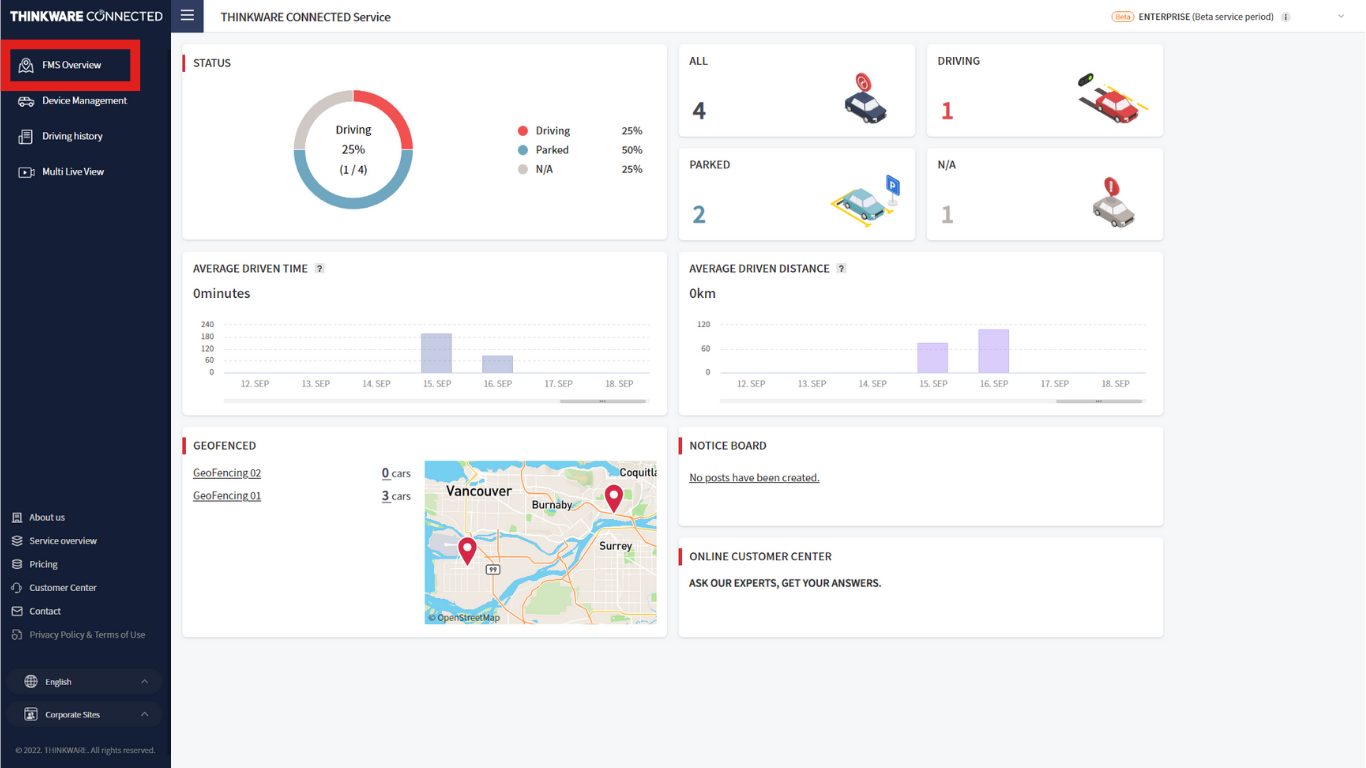Click the Privacy Policy document icon
The image size is (1366, 768).
pyautogui.click(x=17, y=635)
